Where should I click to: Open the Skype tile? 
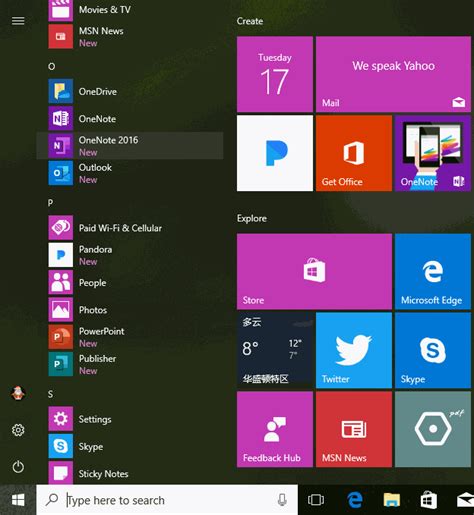point(433,350)
